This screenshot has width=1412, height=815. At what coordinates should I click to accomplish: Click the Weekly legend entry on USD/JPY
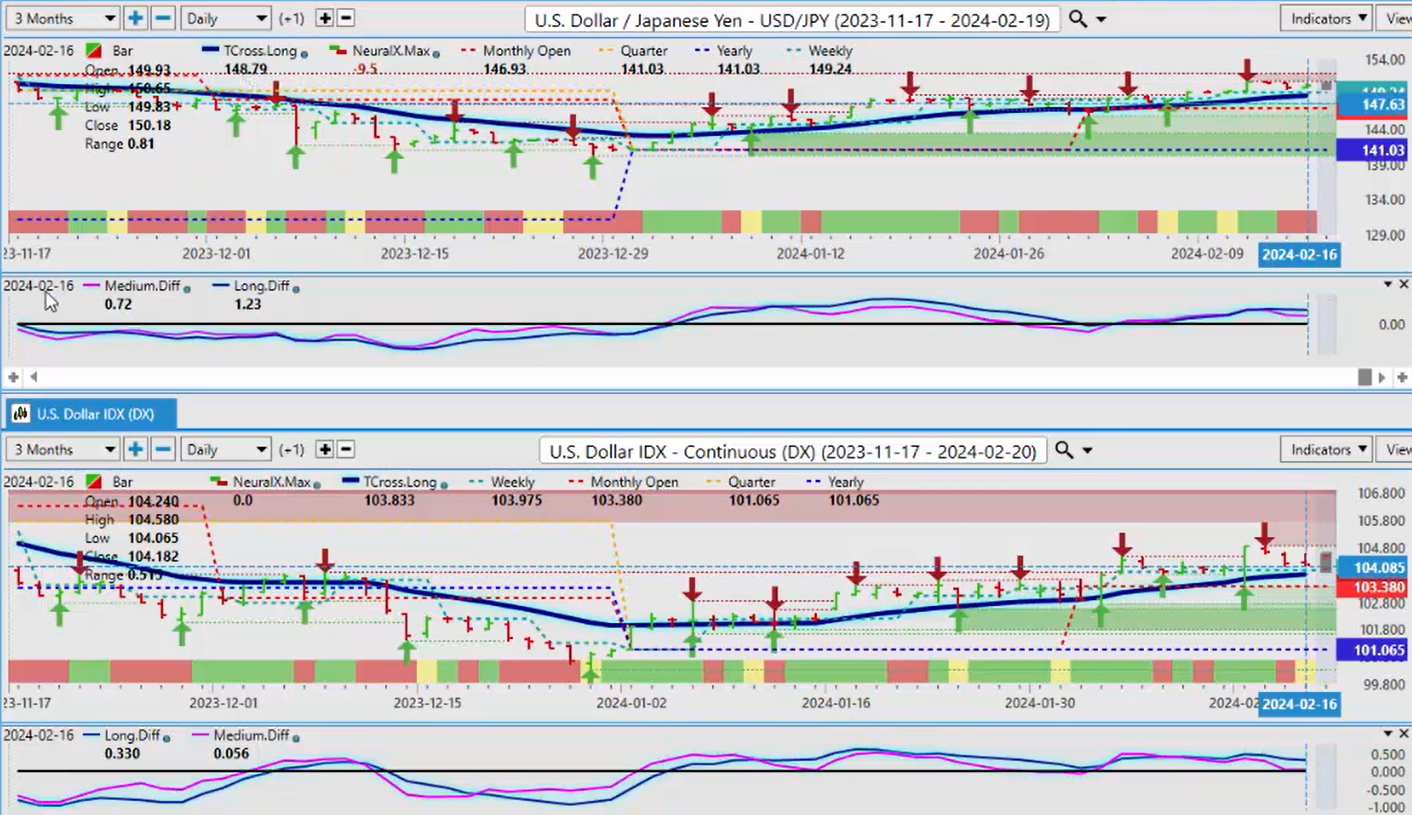click(x=820, y=51)
